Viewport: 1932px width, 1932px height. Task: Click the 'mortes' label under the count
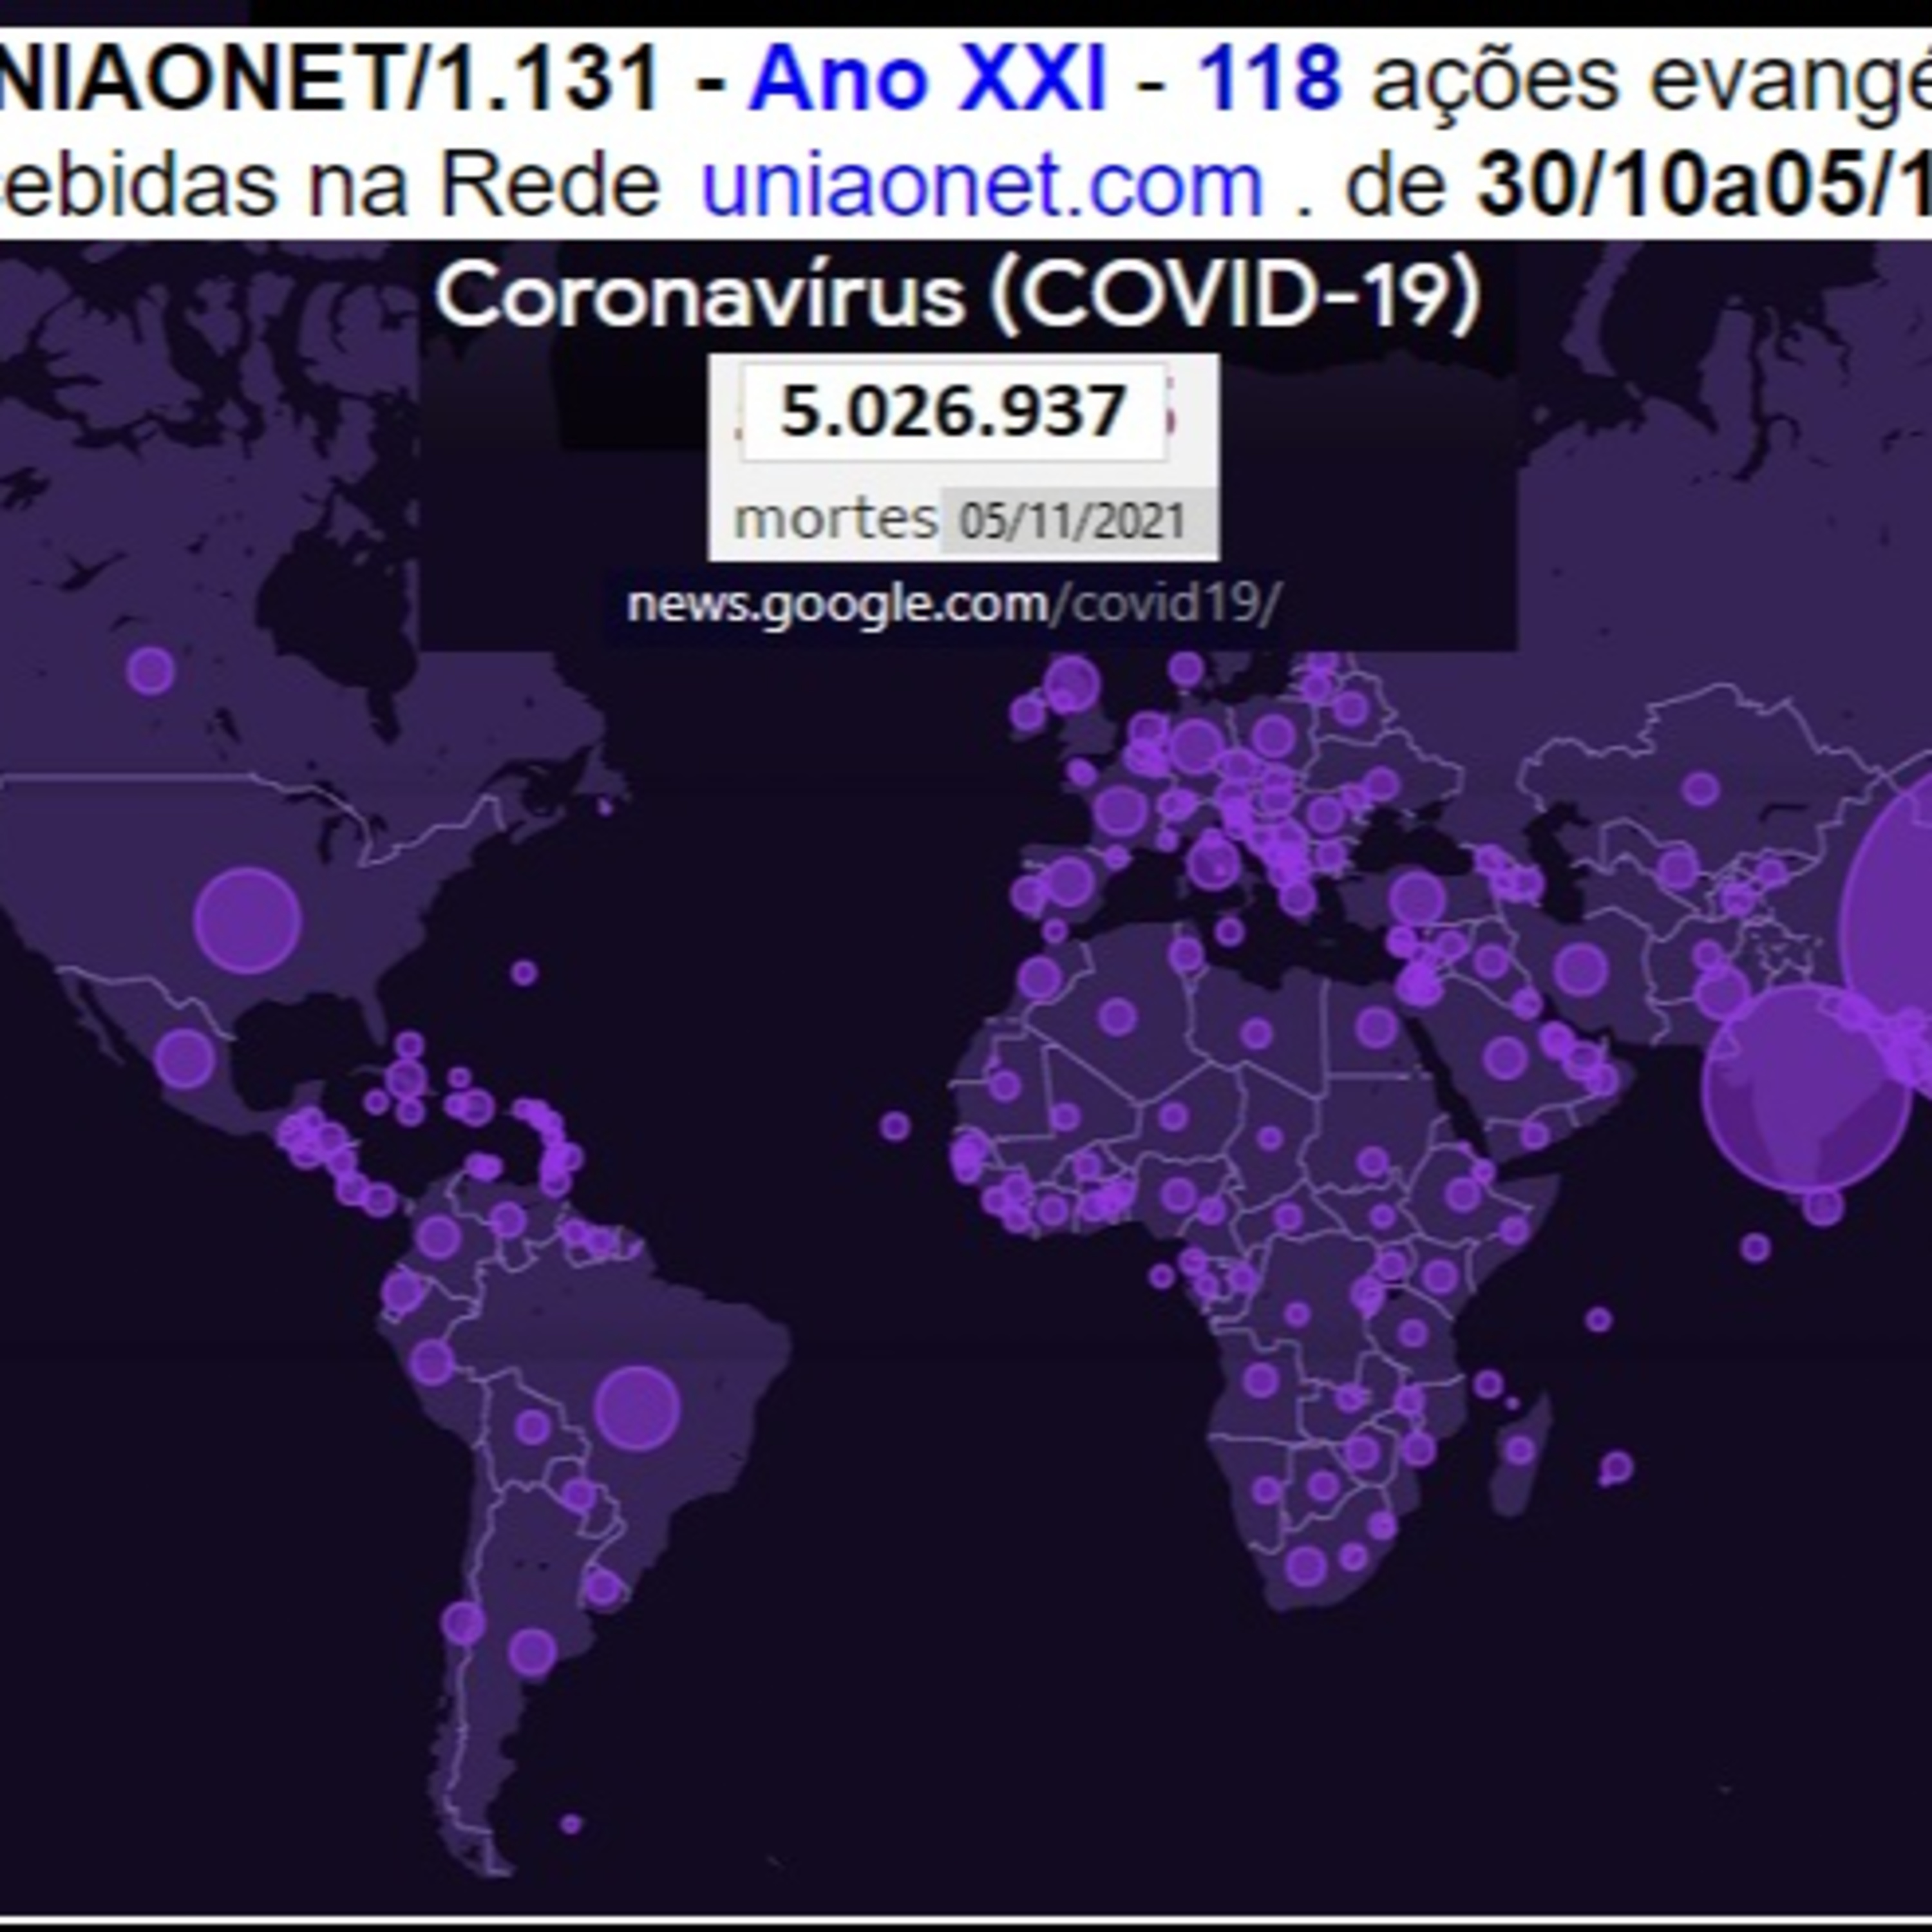835,519
